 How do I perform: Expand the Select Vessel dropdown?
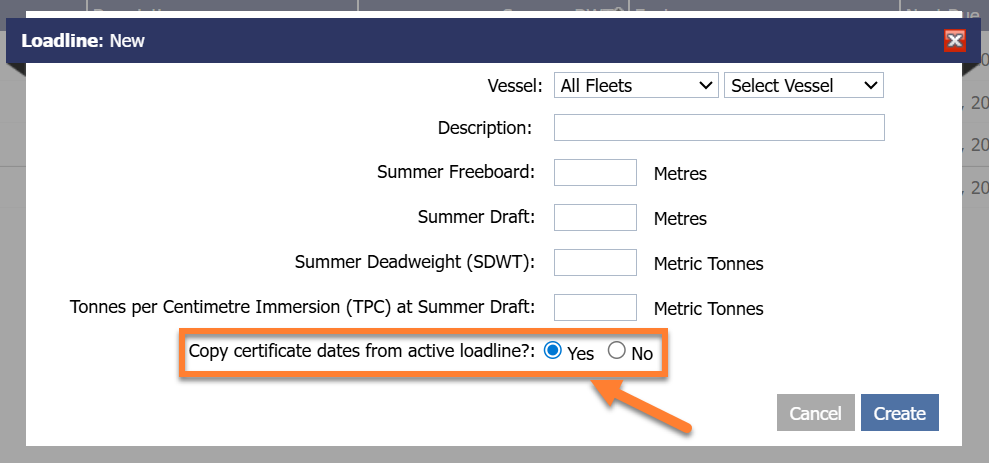[803, 86]
